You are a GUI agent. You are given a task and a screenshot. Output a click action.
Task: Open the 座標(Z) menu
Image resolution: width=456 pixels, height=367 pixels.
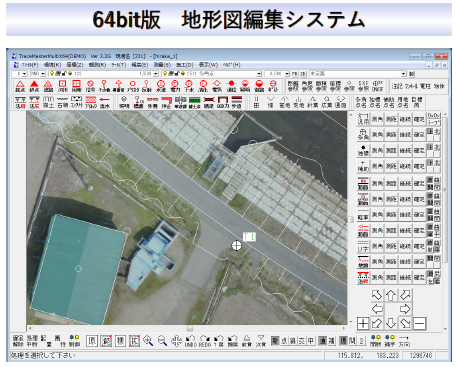75,65
